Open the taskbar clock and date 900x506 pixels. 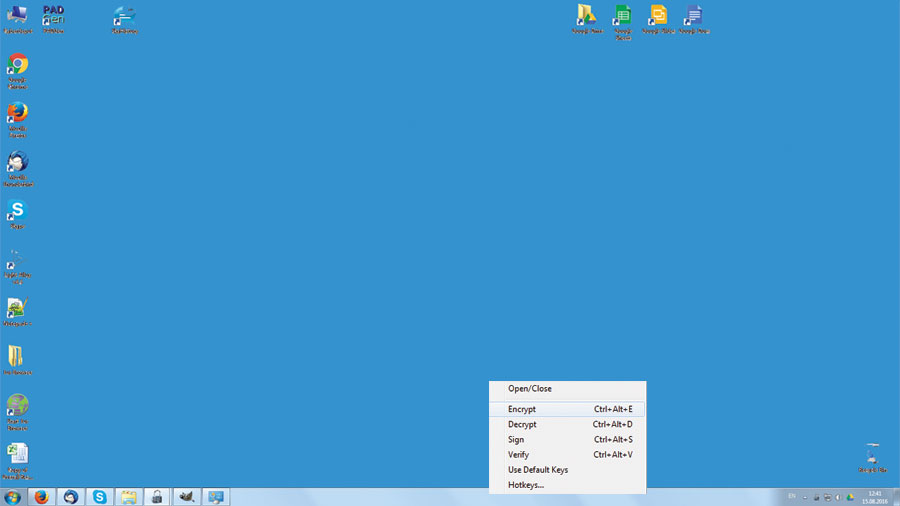875,497
